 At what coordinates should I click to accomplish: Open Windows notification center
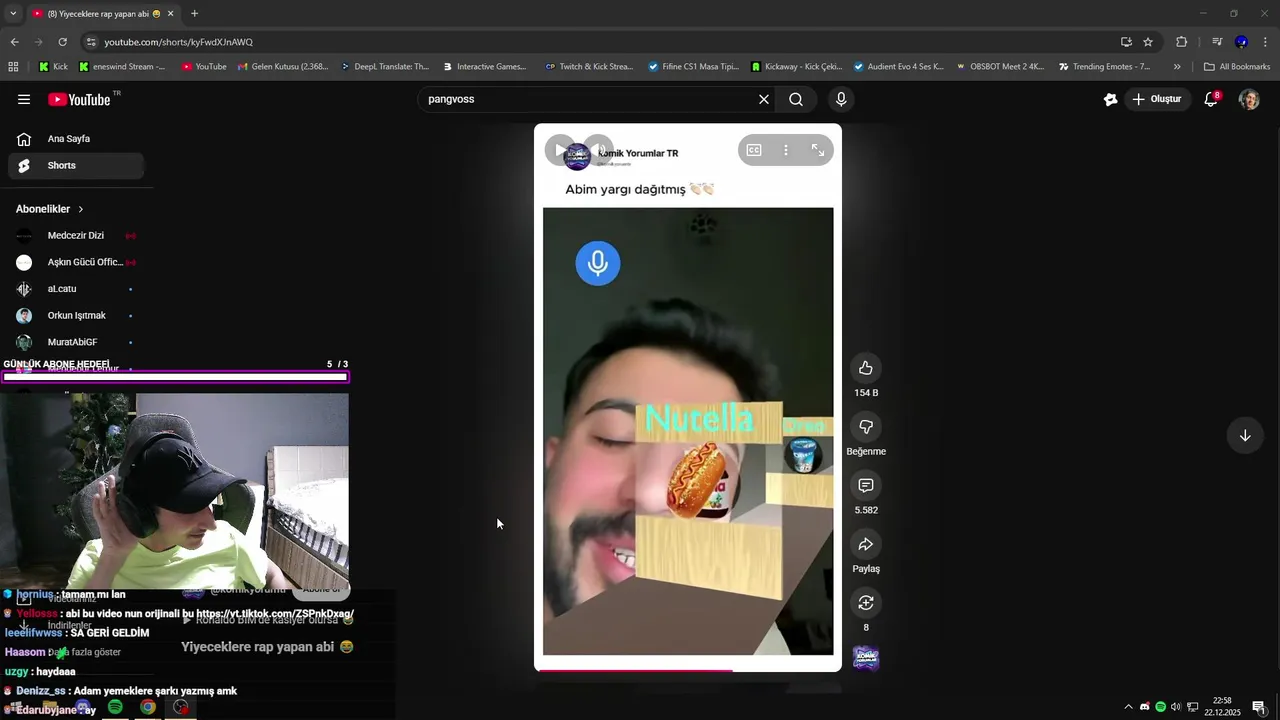(x=1259, y=707)
